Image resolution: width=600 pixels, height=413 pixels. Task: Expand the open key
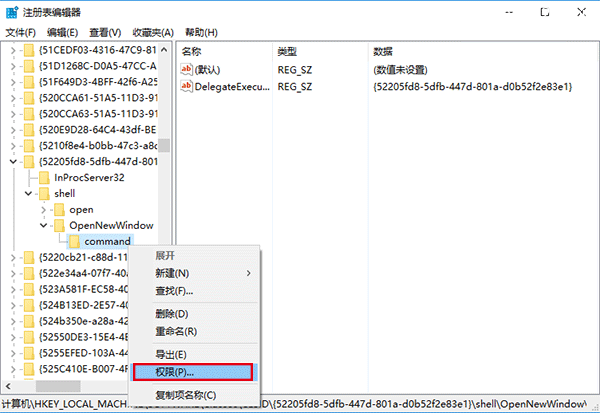[43, 210]
